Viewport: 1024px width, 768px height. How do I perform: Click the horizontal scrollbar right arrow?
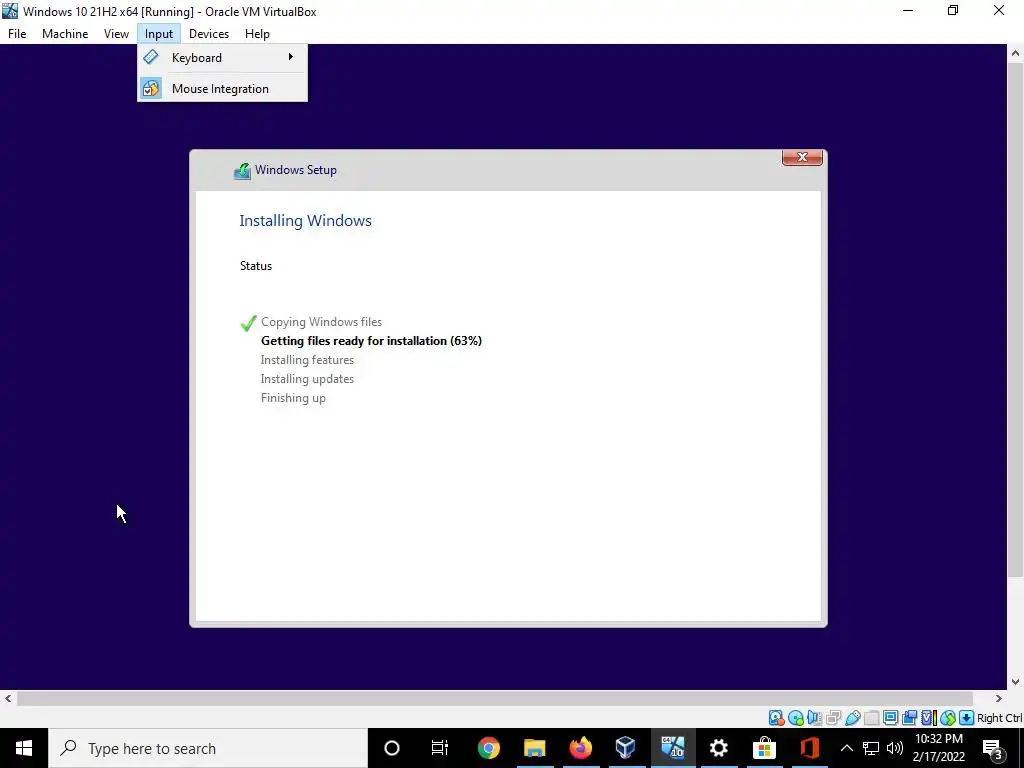coord(999,698)
